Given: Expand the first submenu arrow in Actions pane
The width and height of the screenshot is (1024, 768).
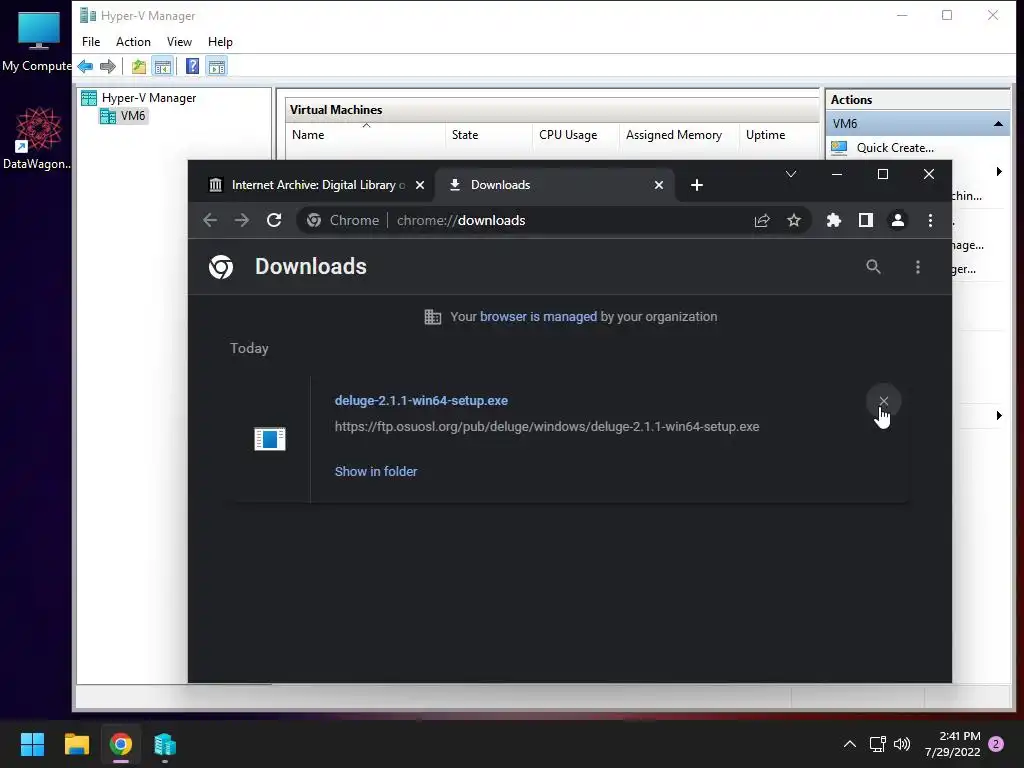Looking at the screenshot, I should (x=999, y=172).
